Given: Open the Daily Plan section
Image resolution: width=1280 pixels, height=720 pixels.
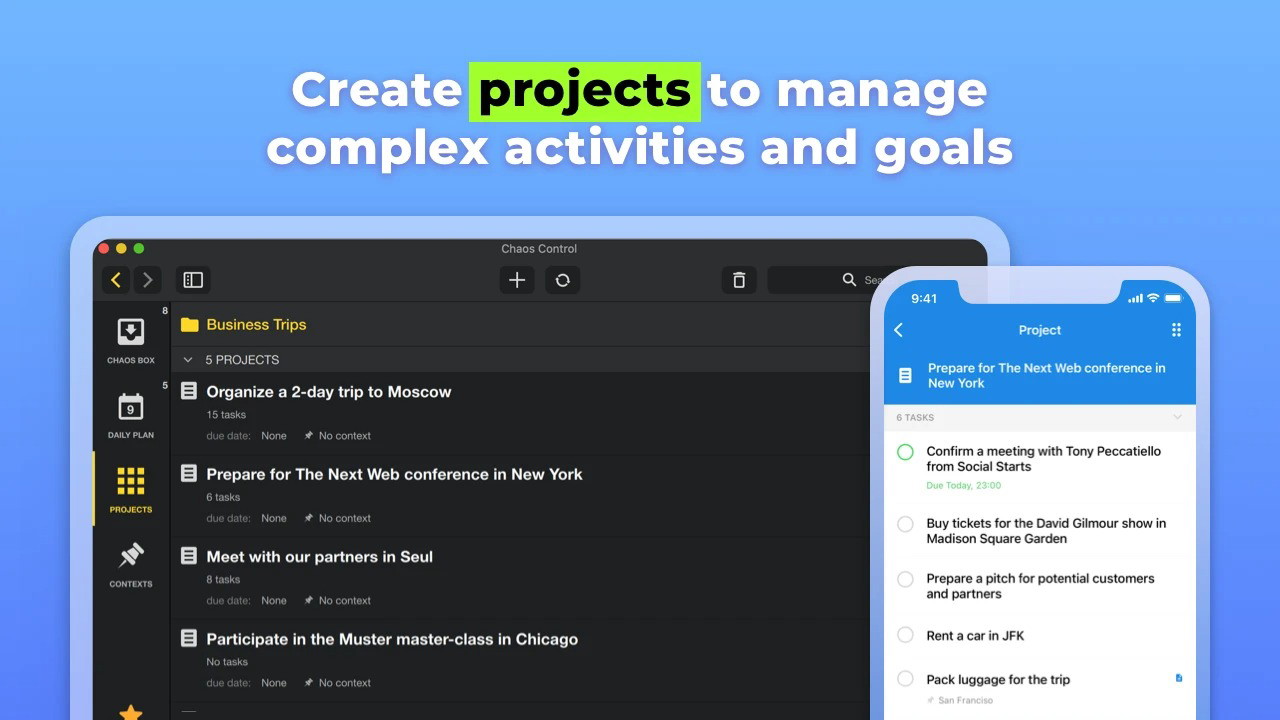Looking at the screenshot, I should (x=131, y=415).
